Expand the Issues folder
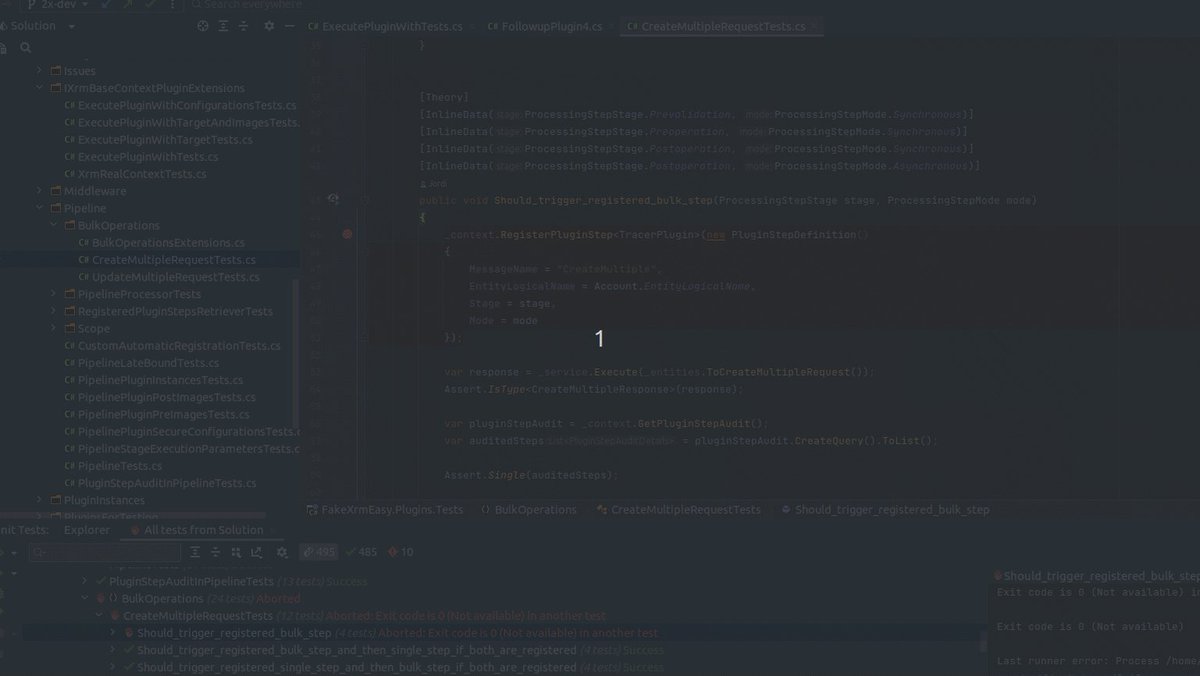The width and height of the screenshot is (1200, 676). (x=41, y=71)
